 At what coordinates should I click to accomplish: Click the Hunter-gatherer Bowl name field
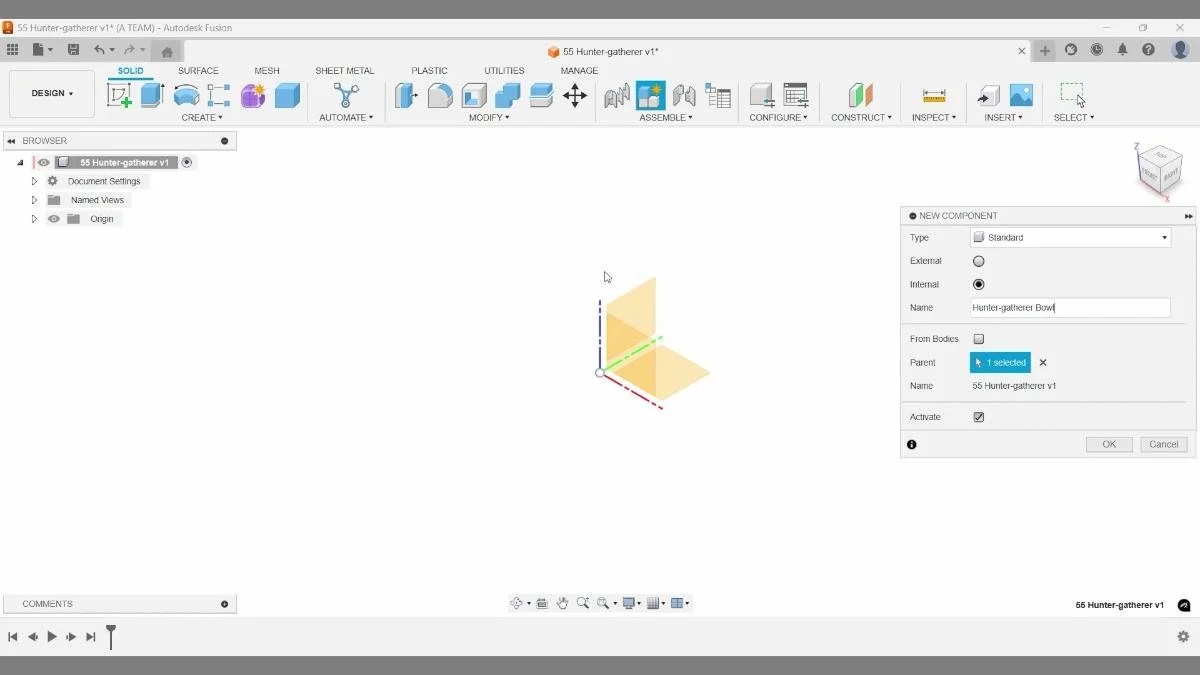tap(1069, 307)
